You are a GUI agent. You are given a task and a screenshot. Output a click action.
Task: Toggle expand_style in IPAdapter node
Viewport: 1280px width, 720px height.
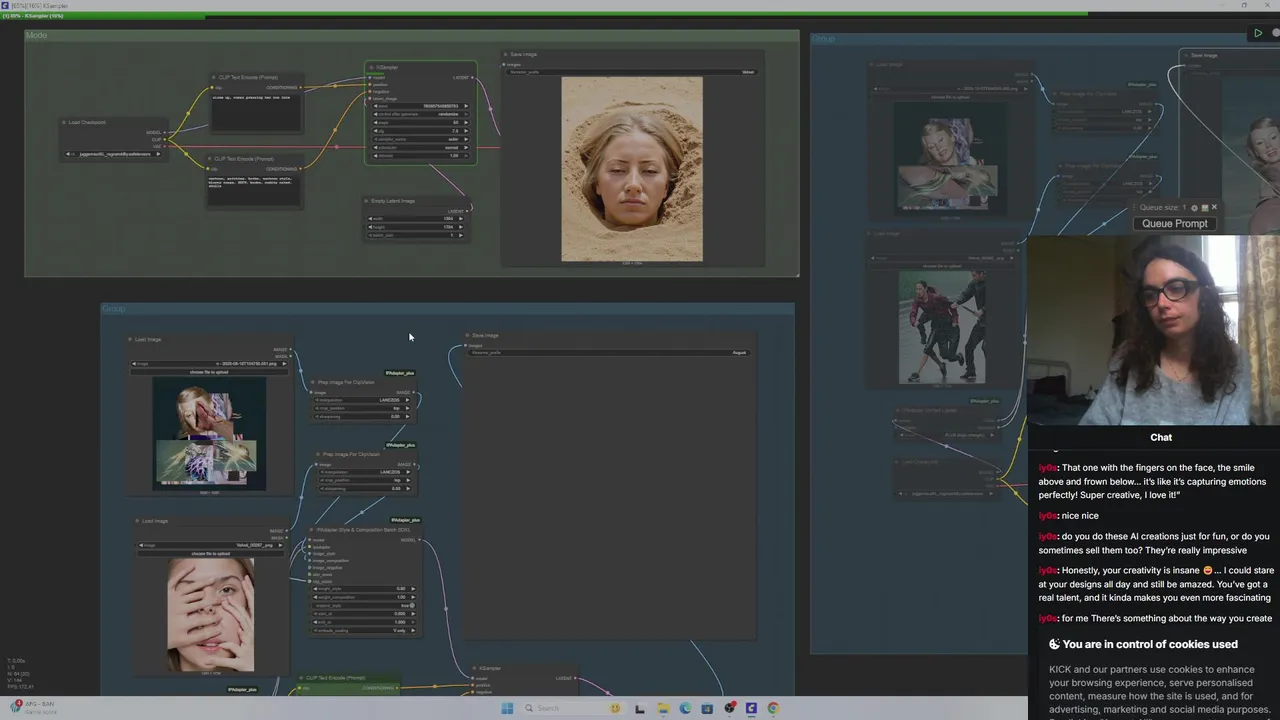tap(364, 605)
